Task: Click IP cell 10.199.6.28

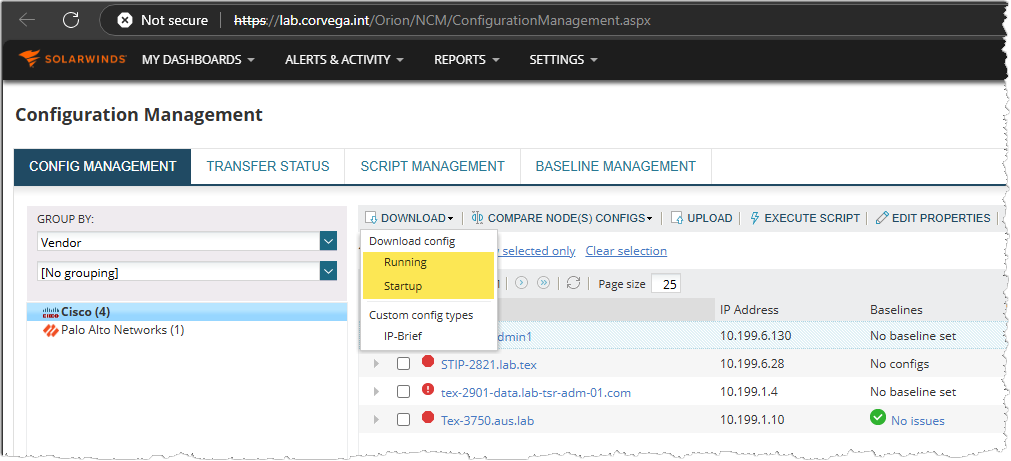Action: click(x=752, y=364)
